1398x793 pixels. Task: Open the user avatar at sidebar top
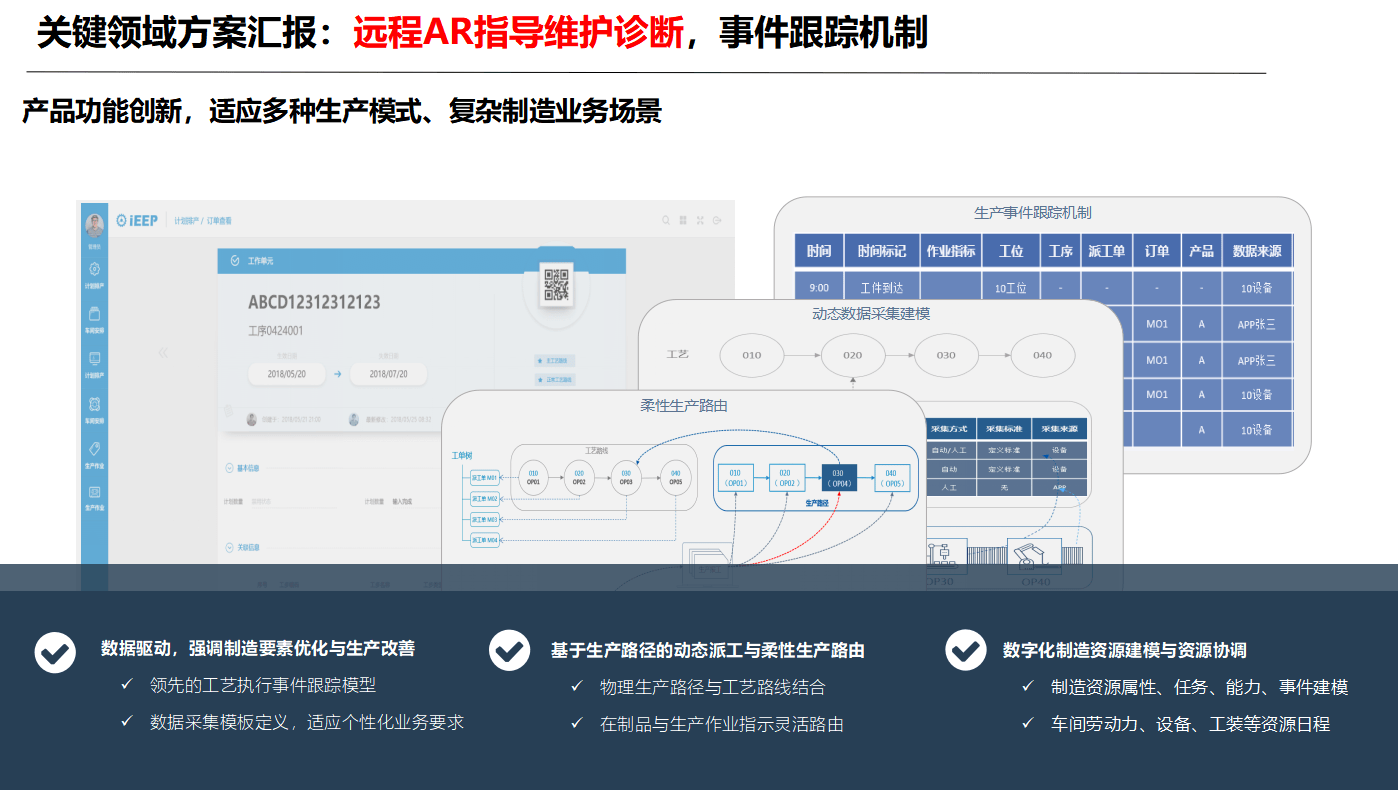pyautogui.click(x=94, y=225)
